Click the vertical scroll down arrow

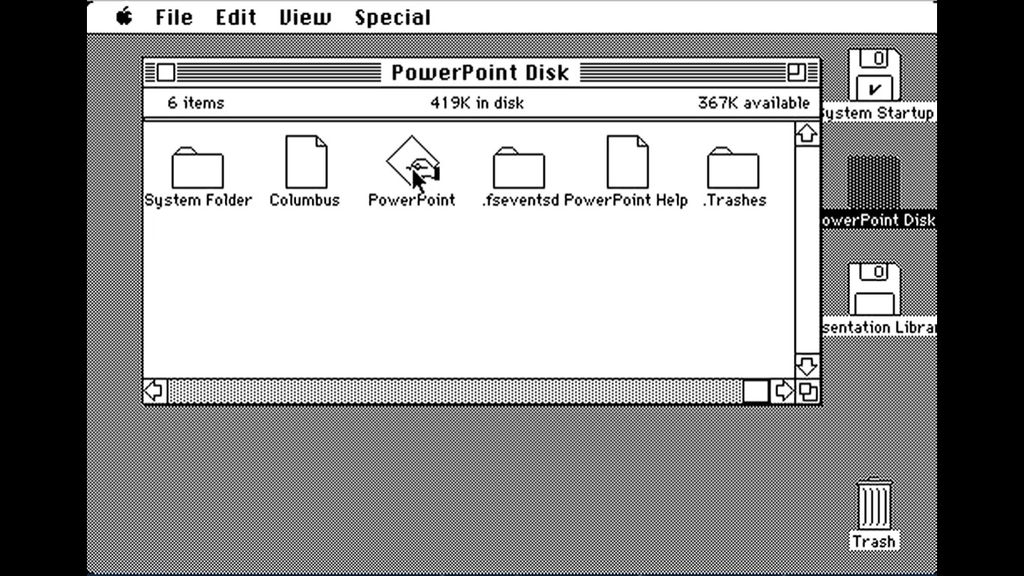point(807,366)
